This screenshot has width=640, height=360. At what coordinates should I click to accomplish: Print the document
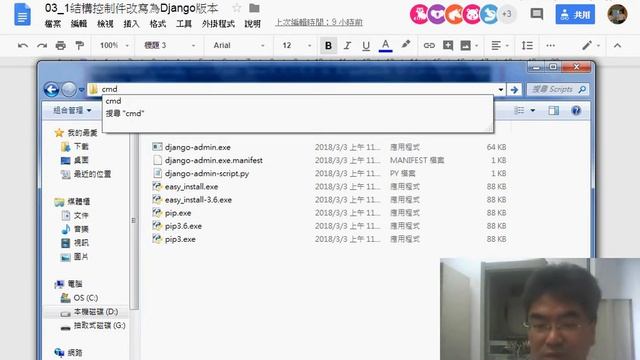pyautogui.click(x=60, y=45)
